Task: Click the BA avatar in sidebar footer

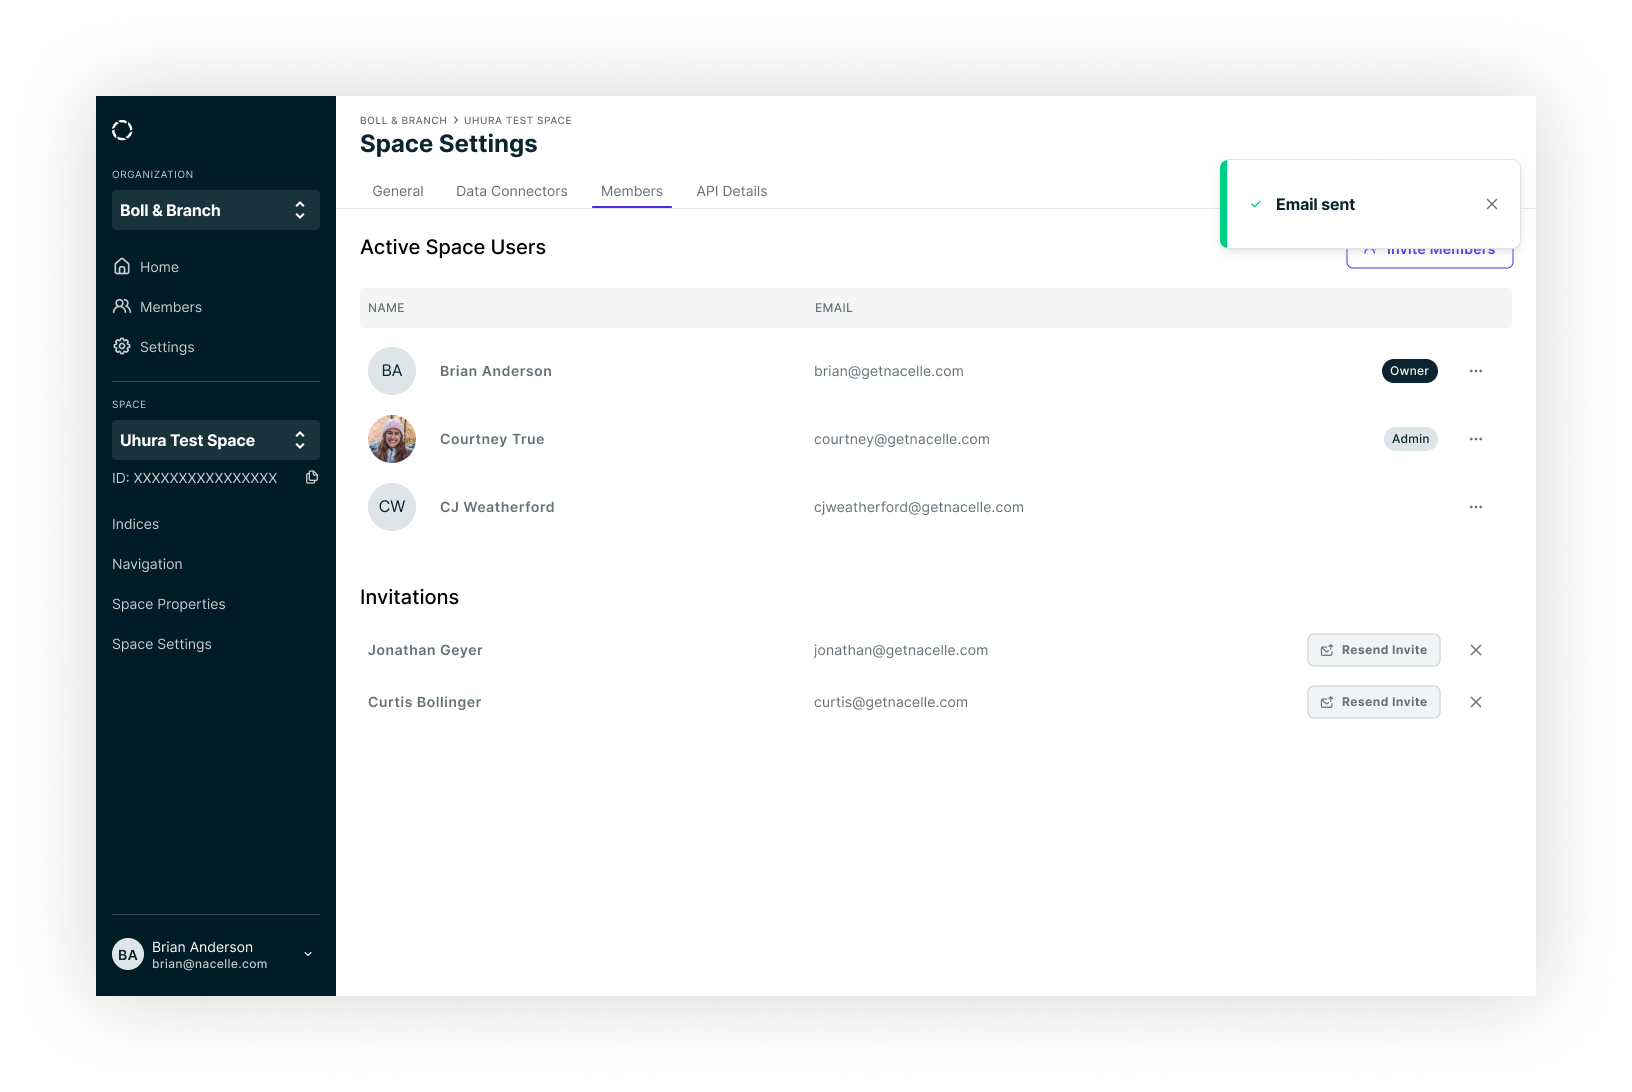Action: point(128,954)
